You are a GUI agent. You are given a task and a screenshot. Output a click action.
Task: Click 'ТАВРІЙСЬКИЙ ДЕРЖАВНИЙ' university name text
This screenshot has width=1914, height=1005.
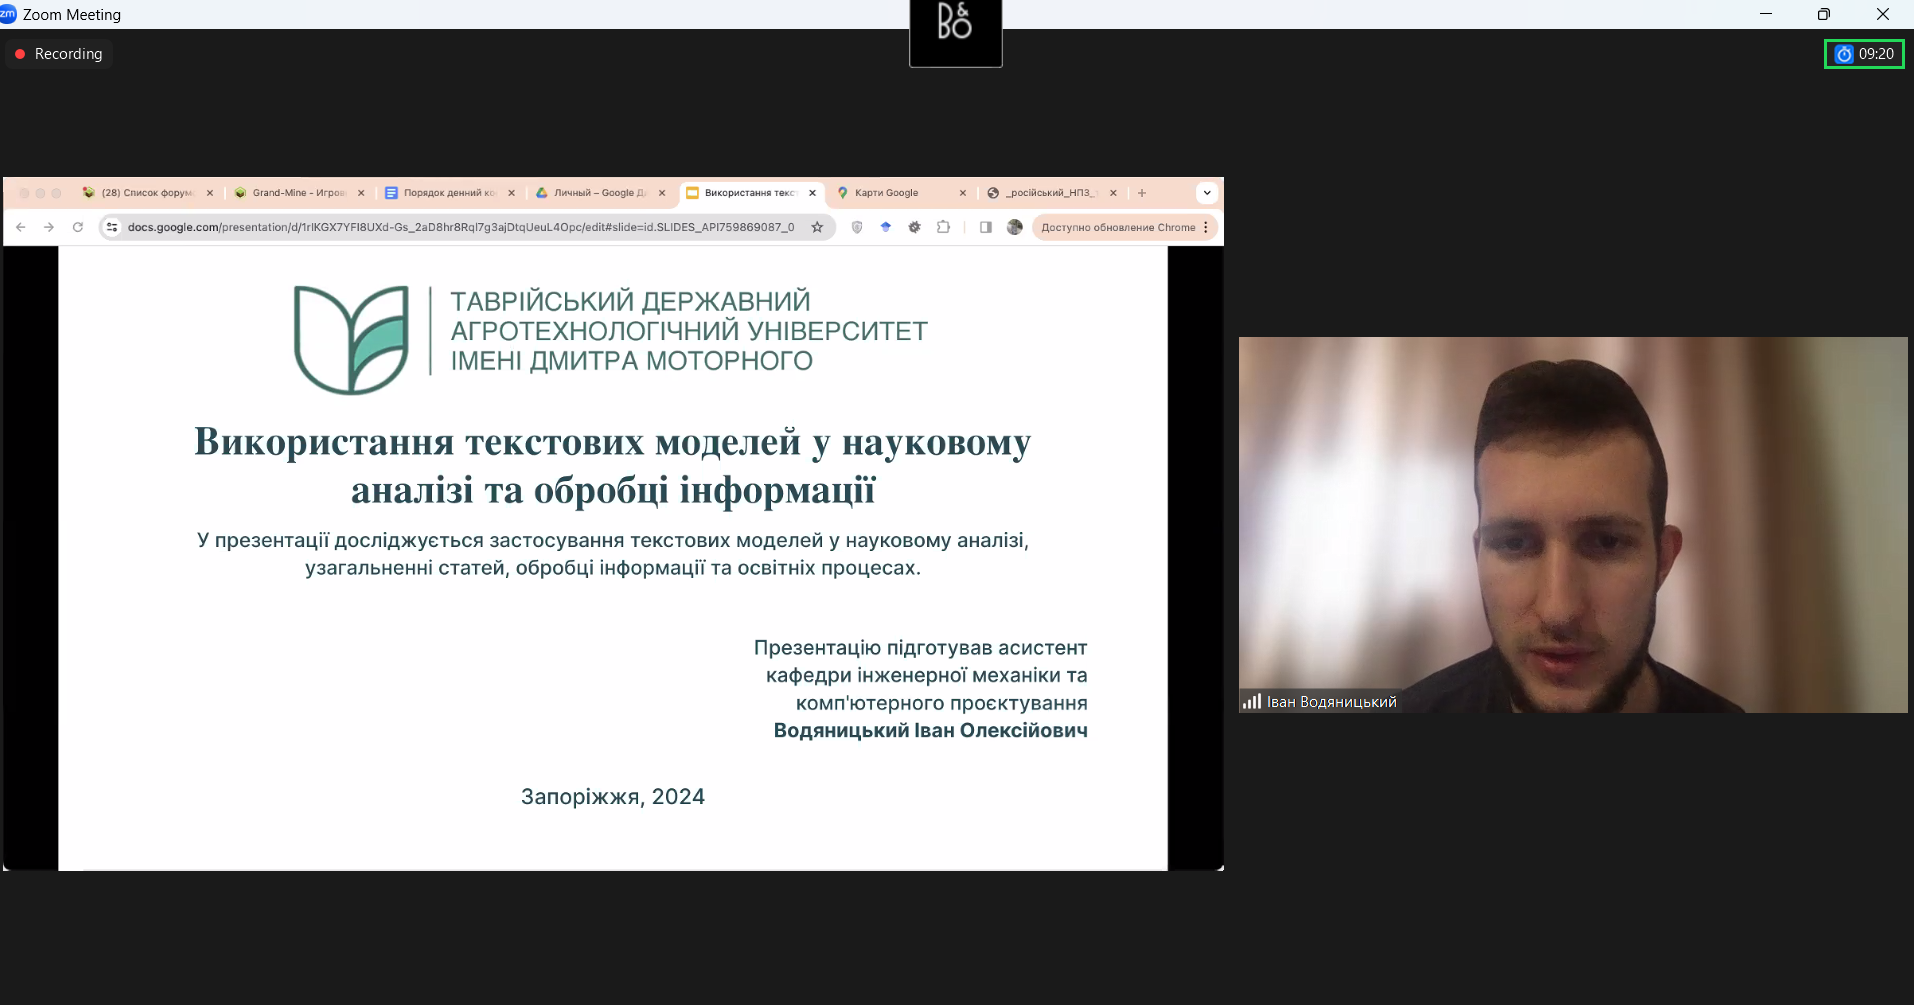click(x=630, y=301)
